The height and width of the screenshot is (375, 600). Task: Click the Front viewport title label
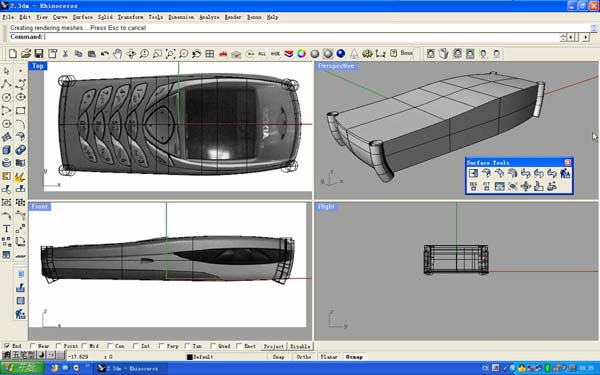click(x=40, y=207)
